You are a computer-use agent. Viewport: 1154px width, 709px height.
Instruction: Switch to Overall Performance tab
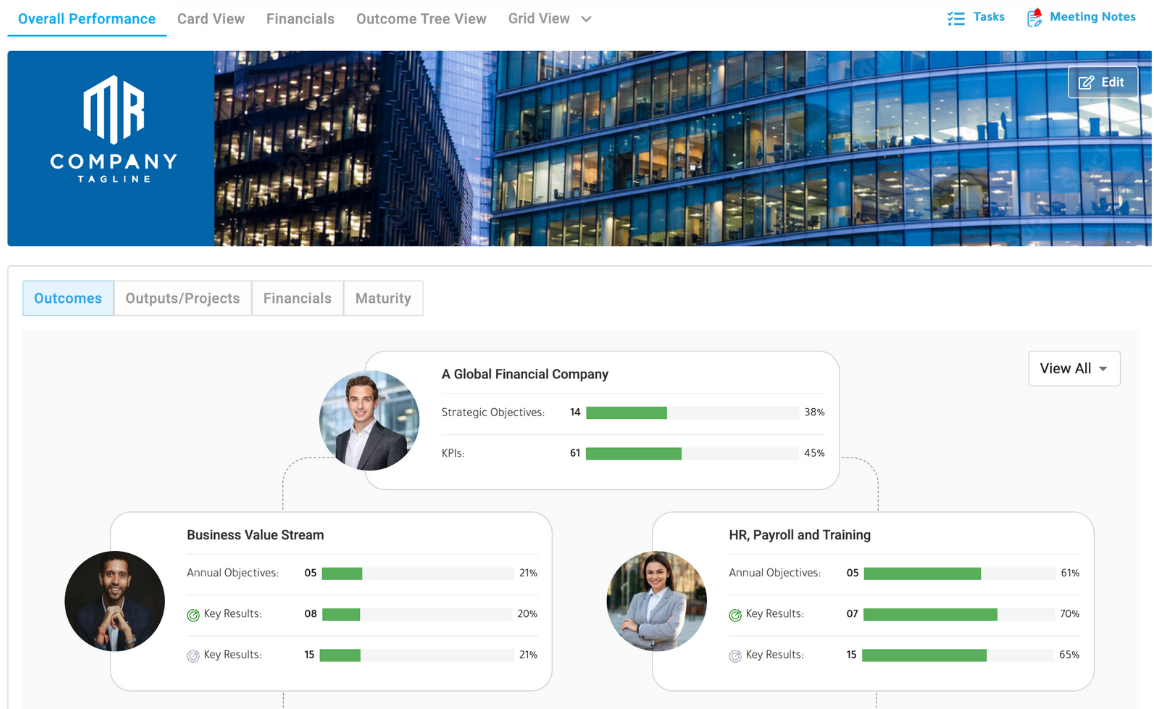pyautogui.click(x=87, y=18)
